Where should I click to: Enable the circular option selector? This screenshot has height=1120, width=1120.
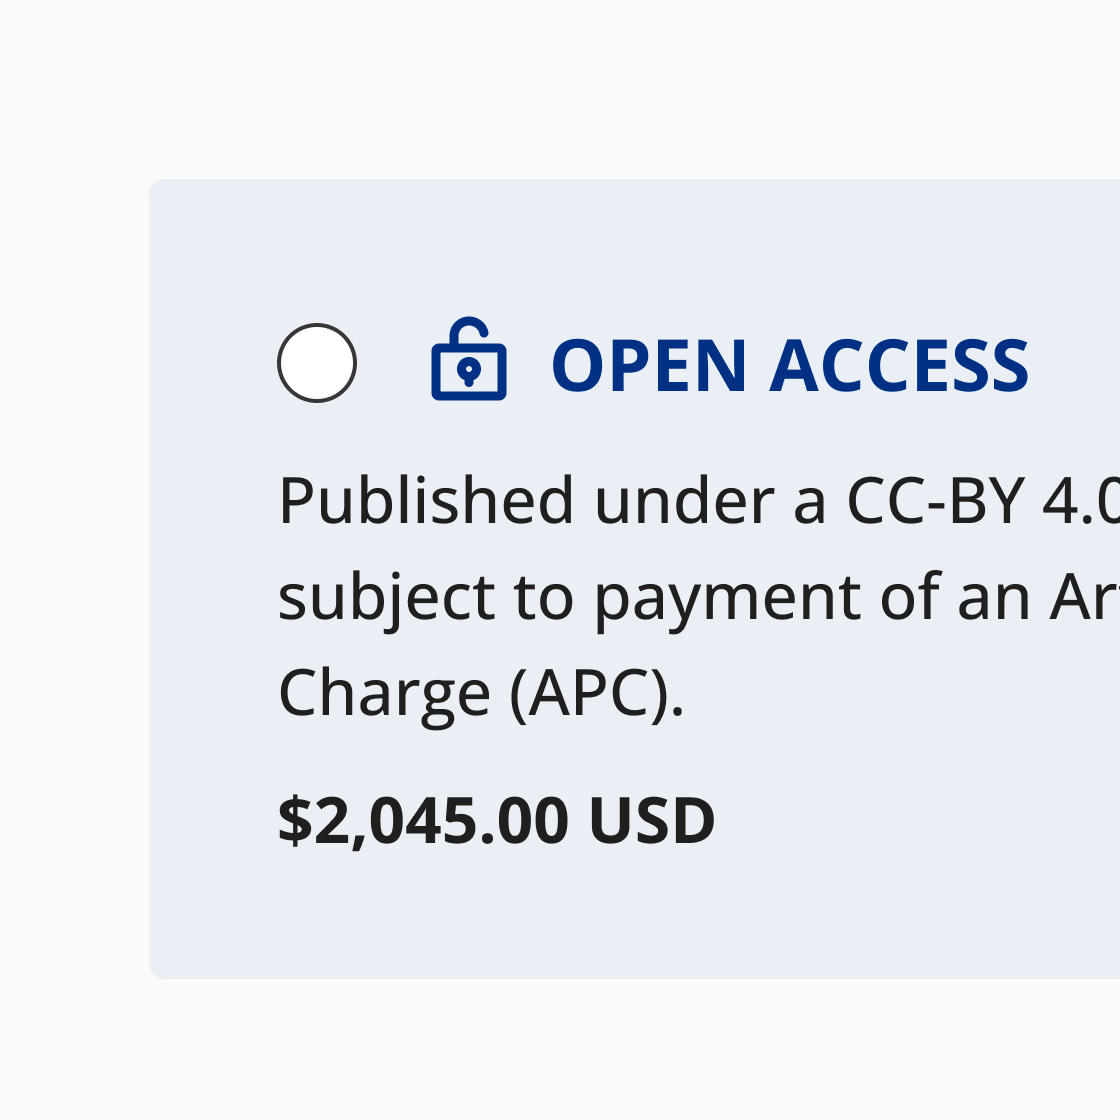click(316, 363)
